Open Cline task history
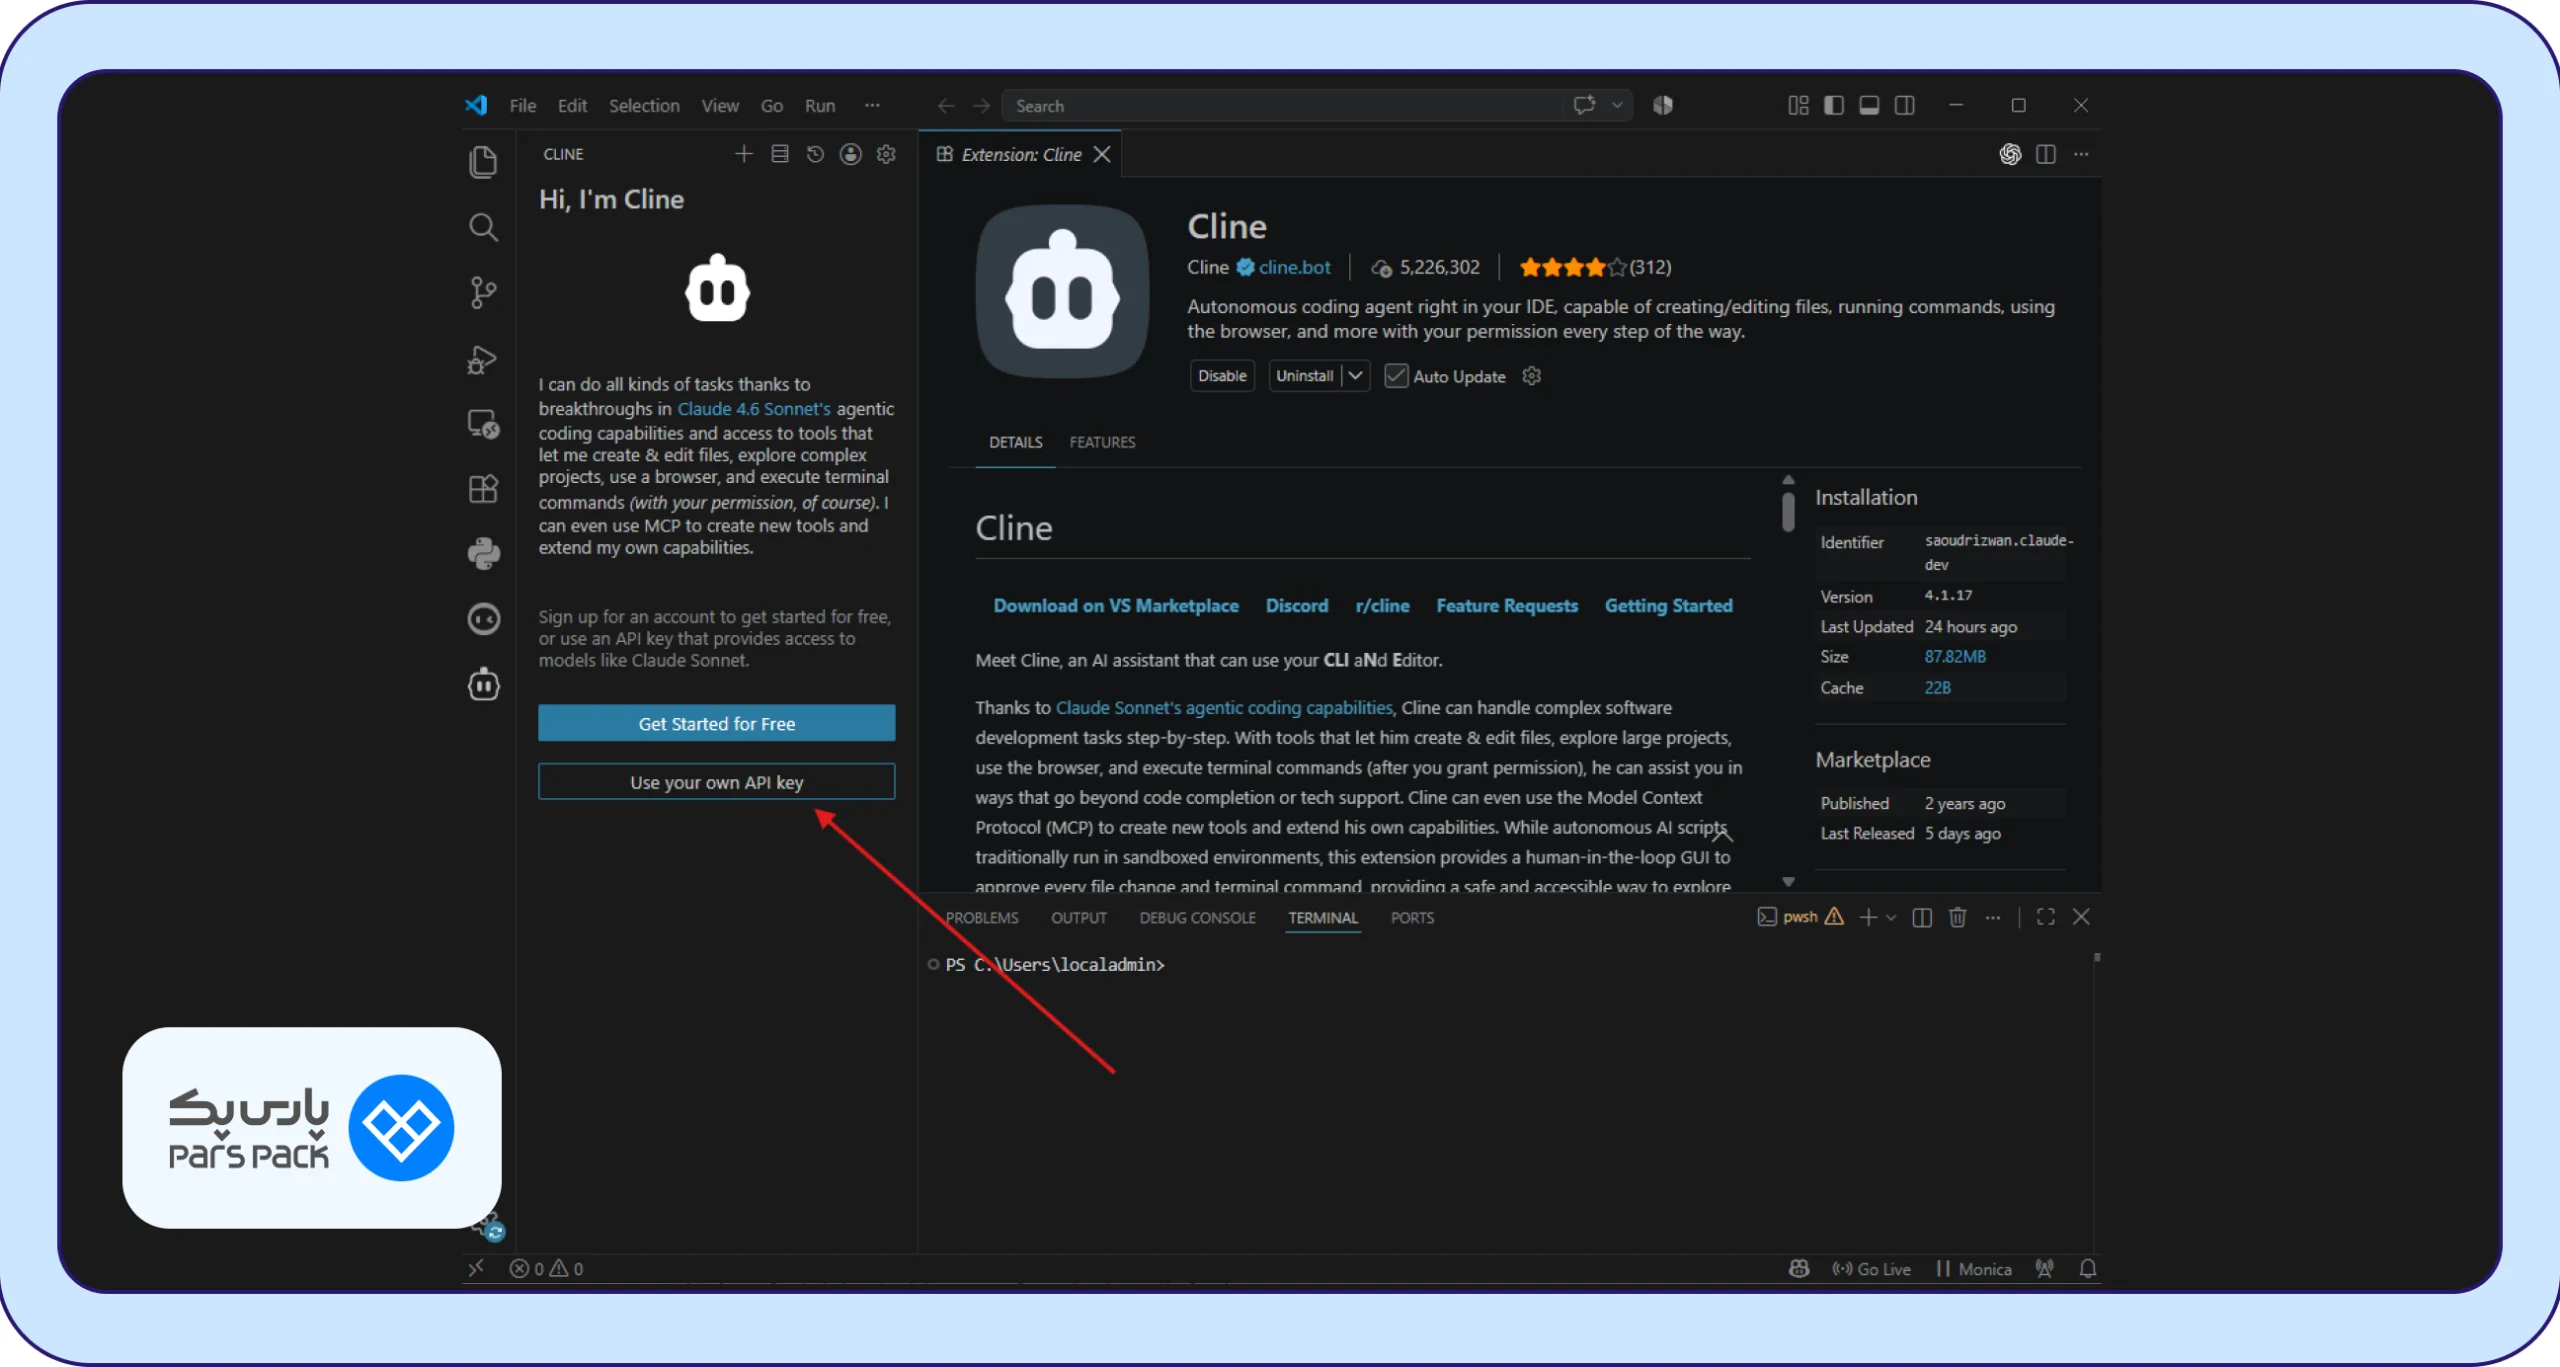 pos(815,154)
